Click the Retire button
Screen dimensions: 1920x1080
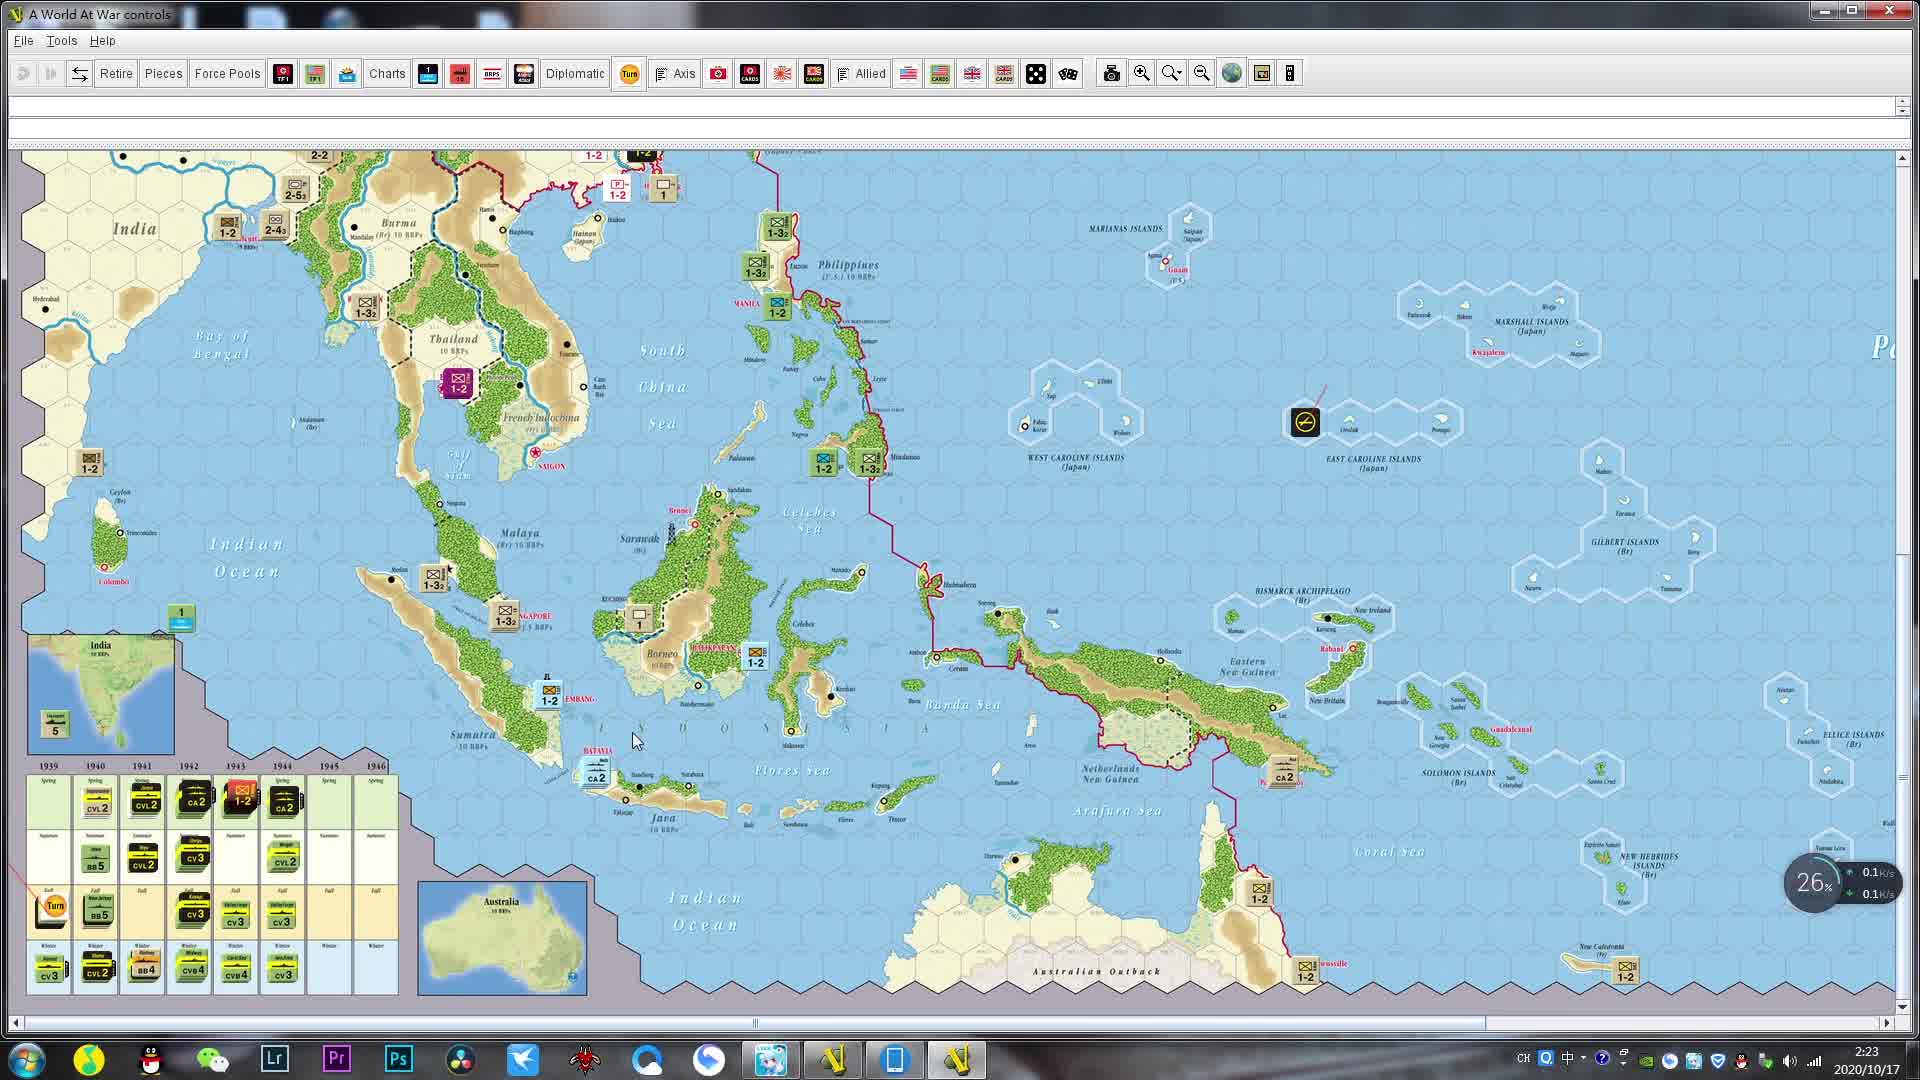coord(116,73)
